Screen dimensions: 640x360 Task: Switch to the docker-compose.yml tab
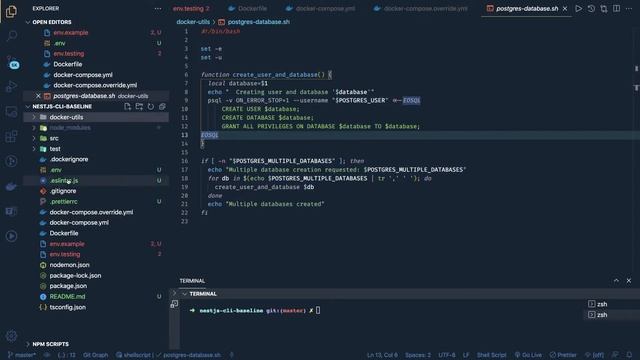320,9
